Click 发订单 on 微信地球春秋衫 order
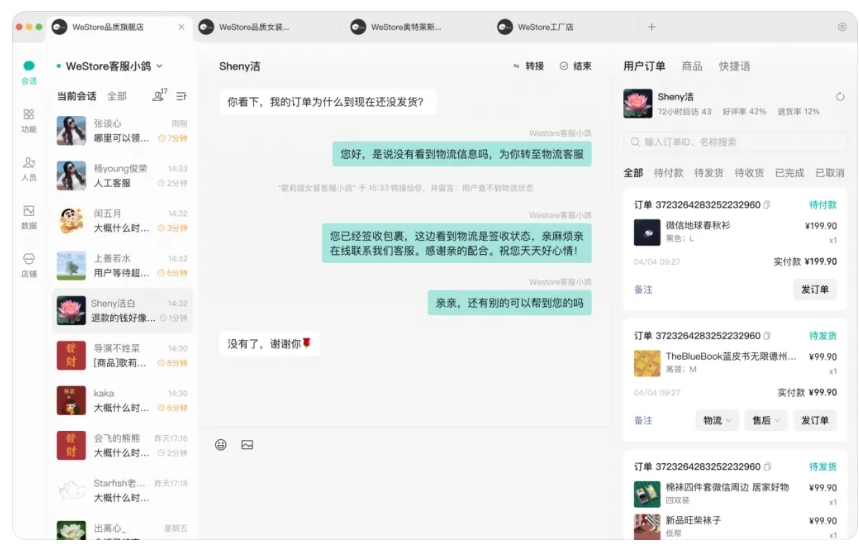This screenshot has width=860, height=556. 815,290
